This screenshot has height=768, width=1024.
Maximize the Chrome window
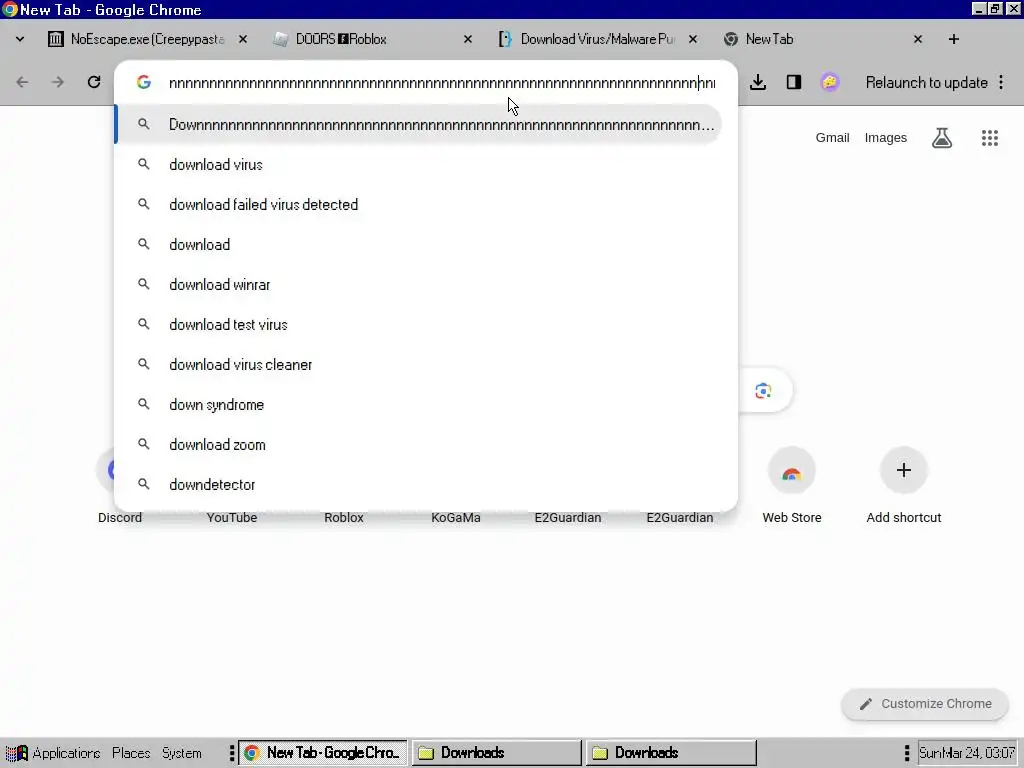click(995, 9)
